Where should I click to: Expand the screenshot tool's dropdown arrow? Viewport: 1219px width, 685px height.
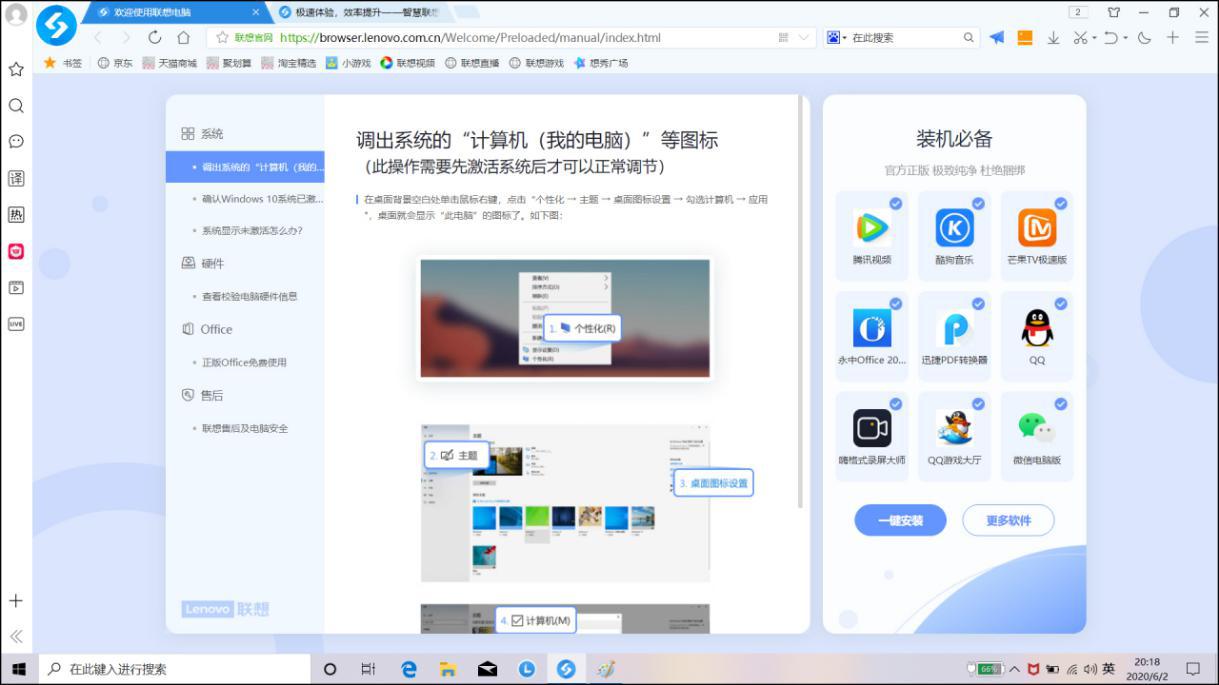click(1097, 39)
